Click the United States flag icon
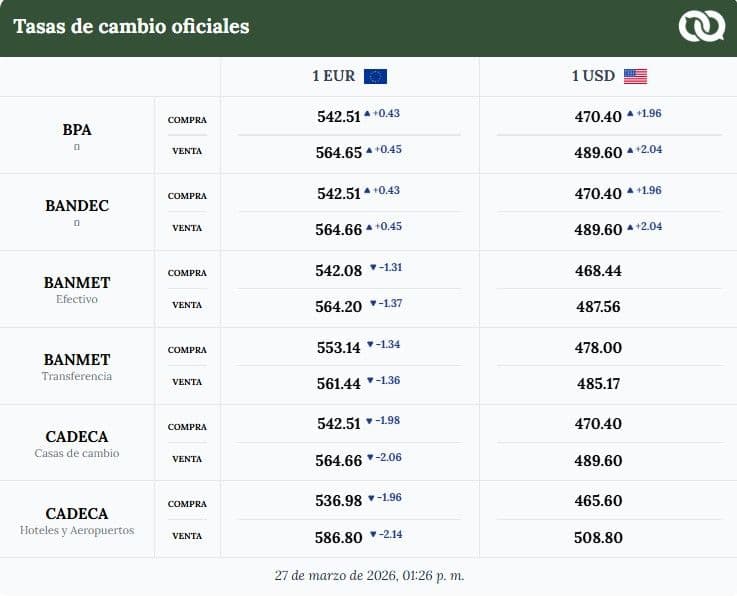This screenshot has height=596, width=737. (635, 77)
